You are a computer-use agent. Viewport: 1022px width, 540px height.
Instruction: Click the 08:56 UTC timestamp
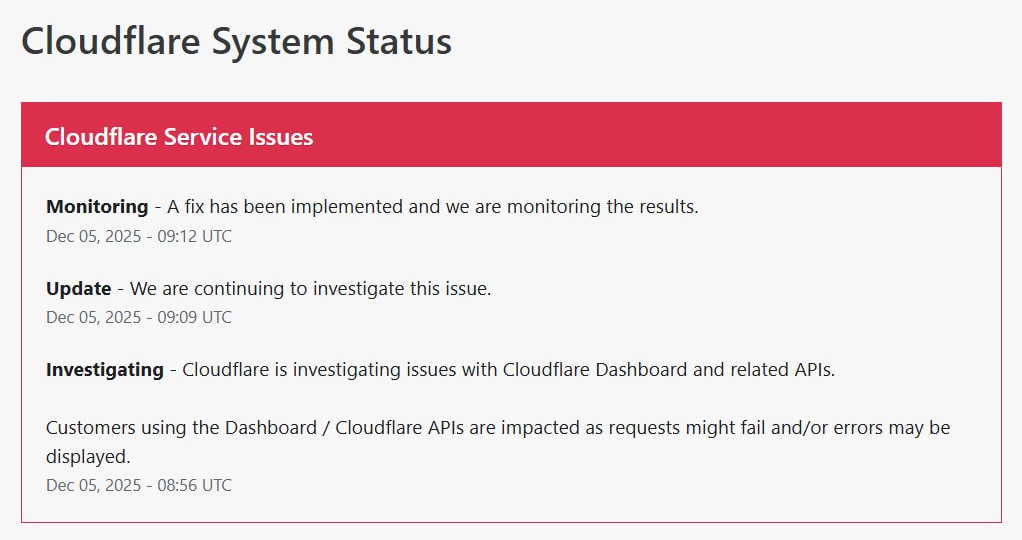139,485
